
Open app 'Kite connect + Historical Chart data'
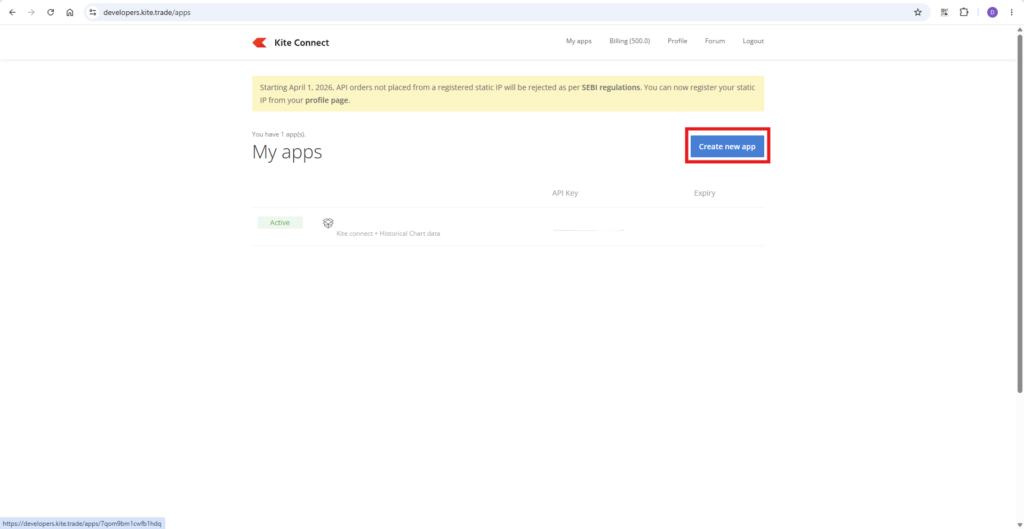[x=388, y=234]
